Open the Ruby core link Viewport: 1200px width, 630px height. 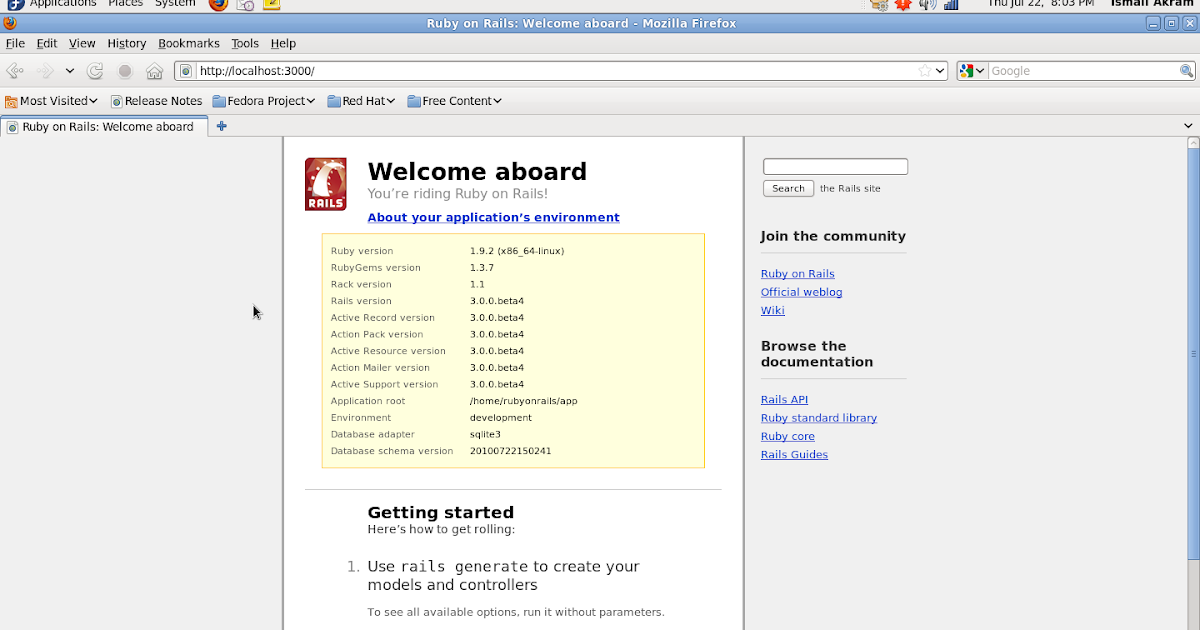[x=788, y=436]
